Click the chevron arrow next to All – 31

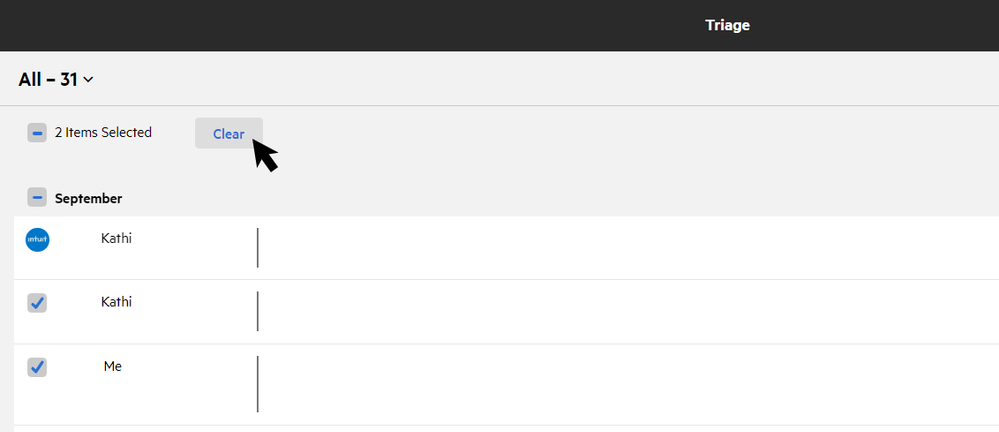coord(89,80)
